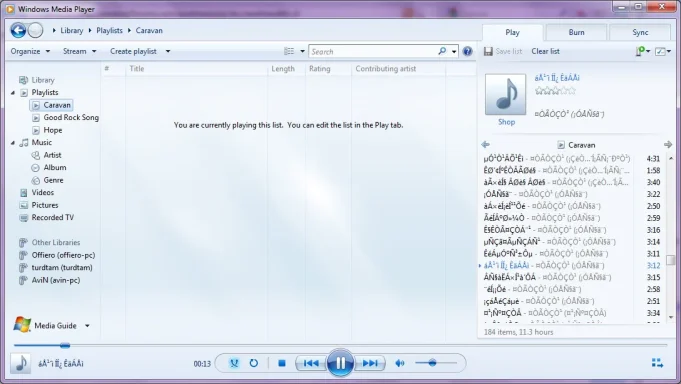
Task: Select the Good Rock Song playlist
Action: (x=71, y=118)
